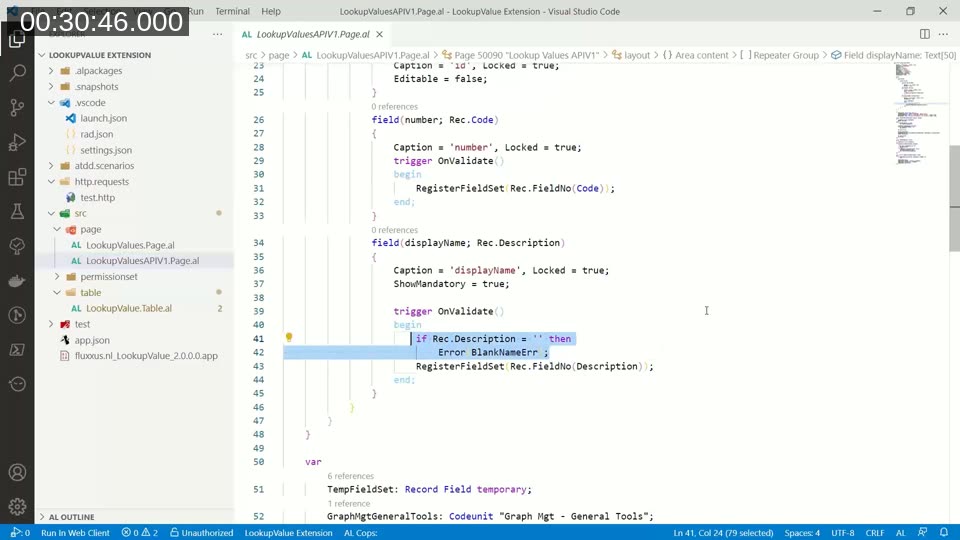The image size is (960, 540).
Task: Close the LookupValuesAPIV1.Page.al tab
Action: point(380,34)
